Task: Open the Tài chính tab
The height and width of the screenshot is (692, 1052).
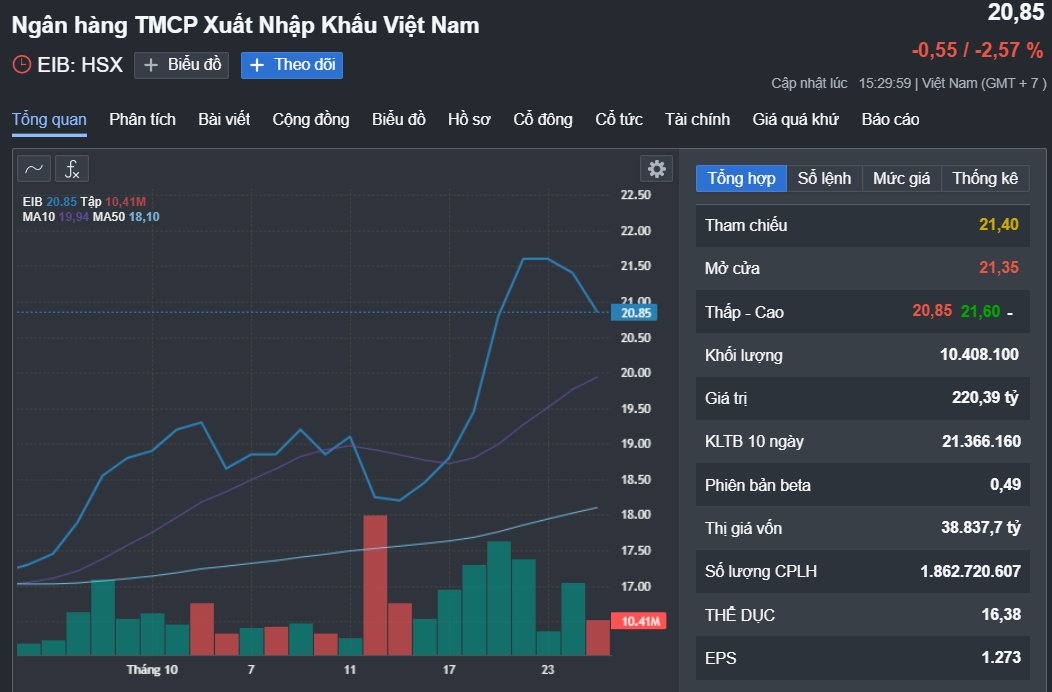Action: (697, 119)
